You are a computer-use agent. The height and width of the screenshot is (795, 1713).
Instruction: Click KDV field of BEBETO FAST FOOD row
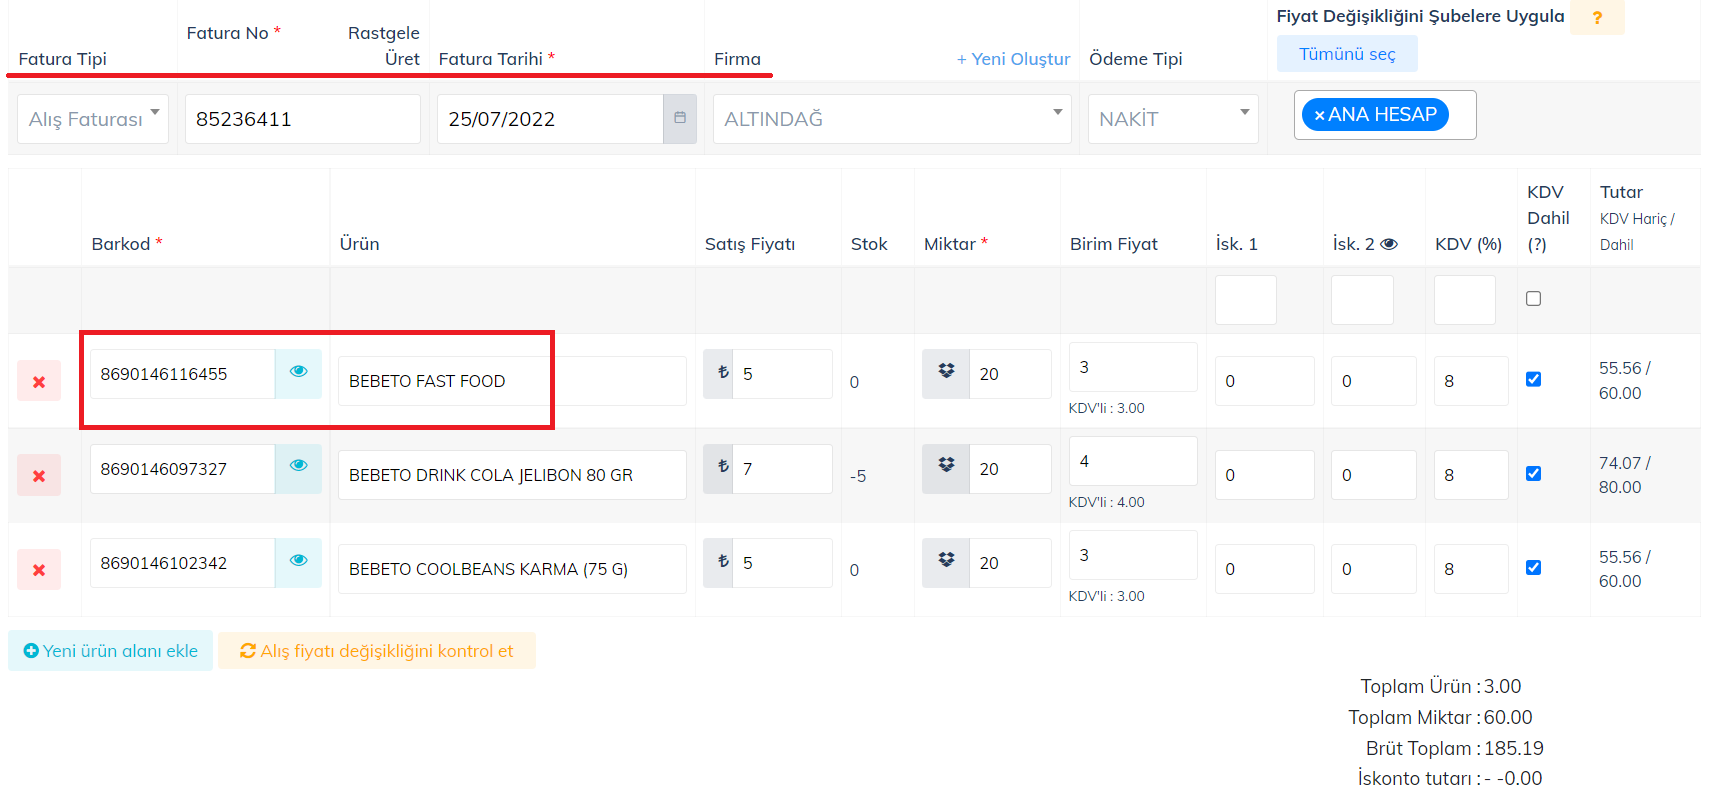(x=1471, y=381)
